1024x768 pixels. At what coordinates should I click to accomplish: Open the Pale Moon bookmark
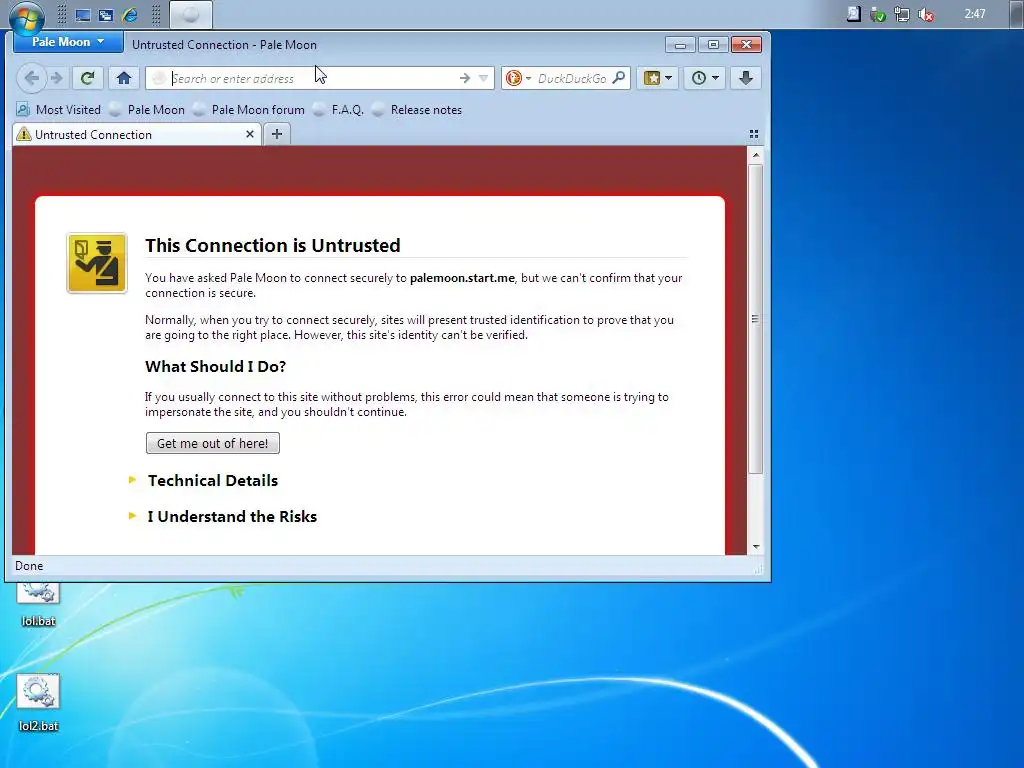(148, 110)
